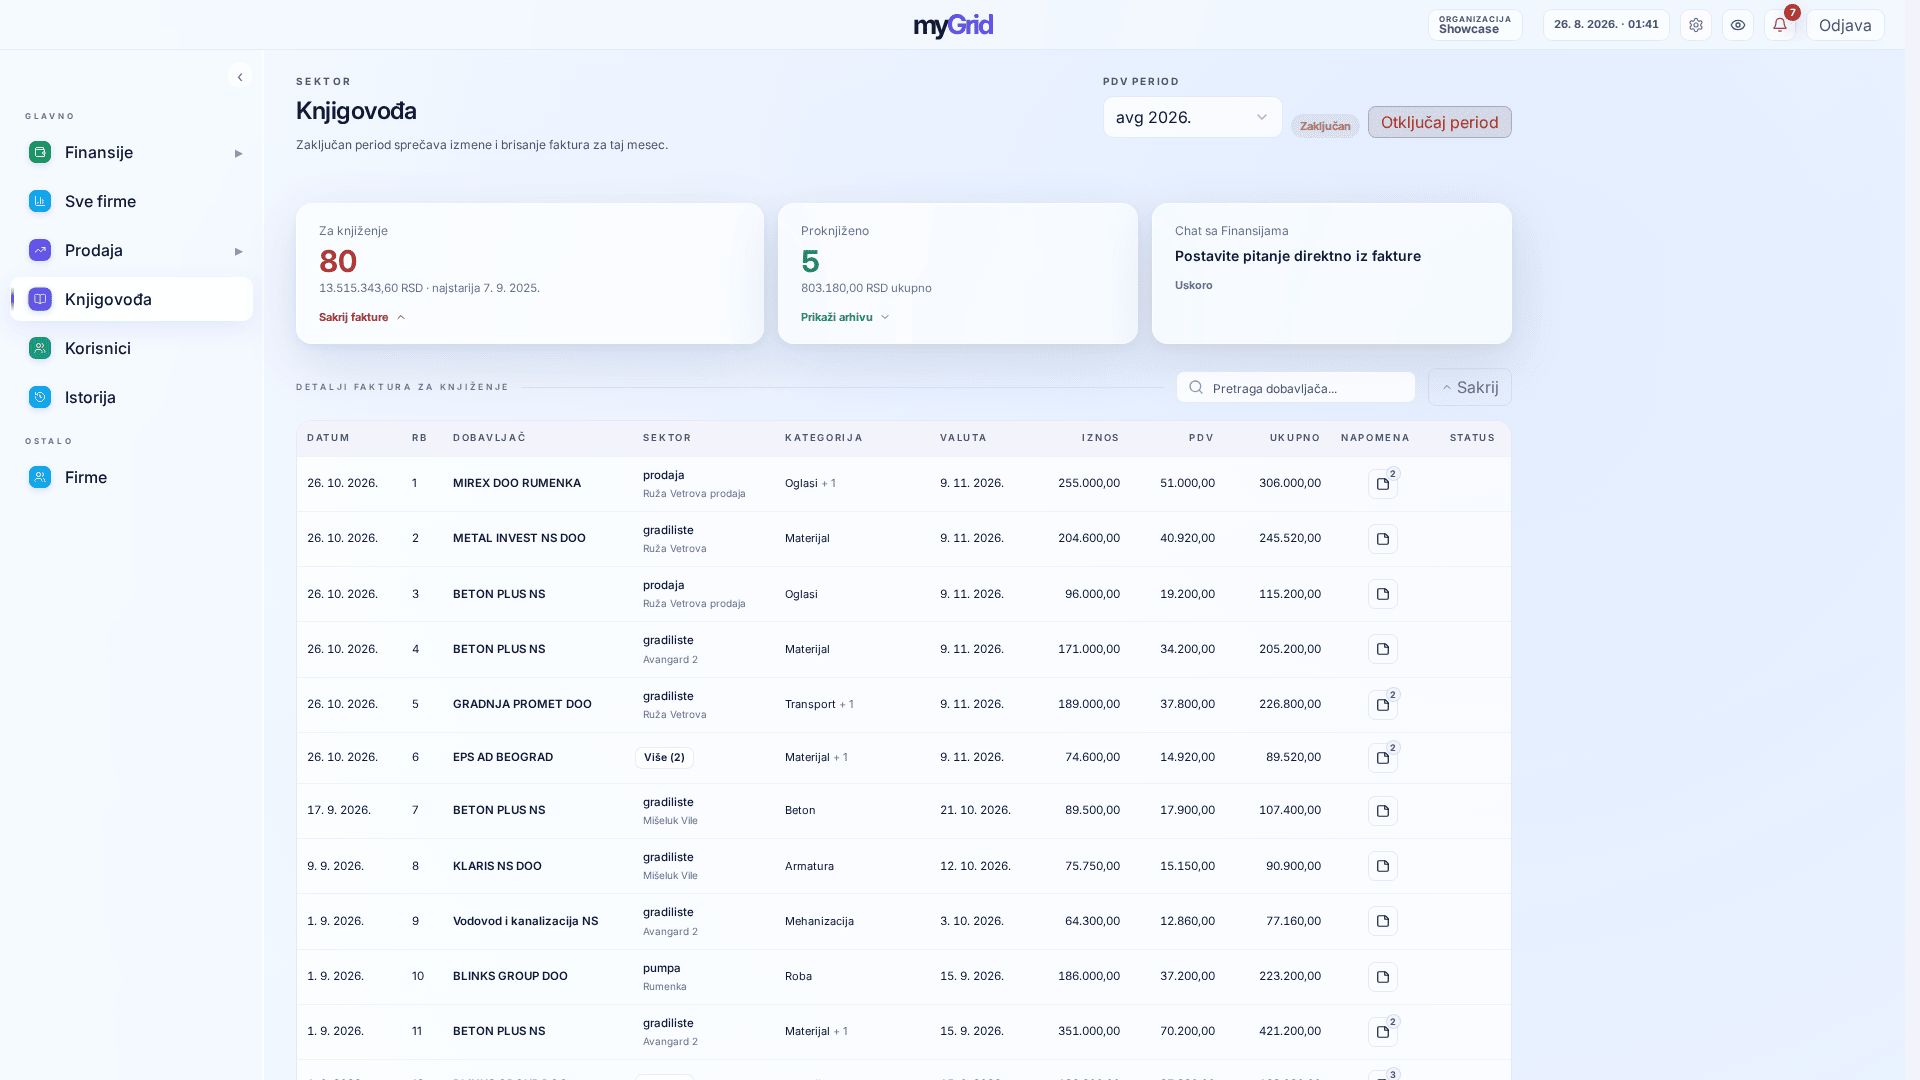Click the Mehanizacija category cell
The width and height of the screenshot is (1920, 1080).
pos(819,921)
